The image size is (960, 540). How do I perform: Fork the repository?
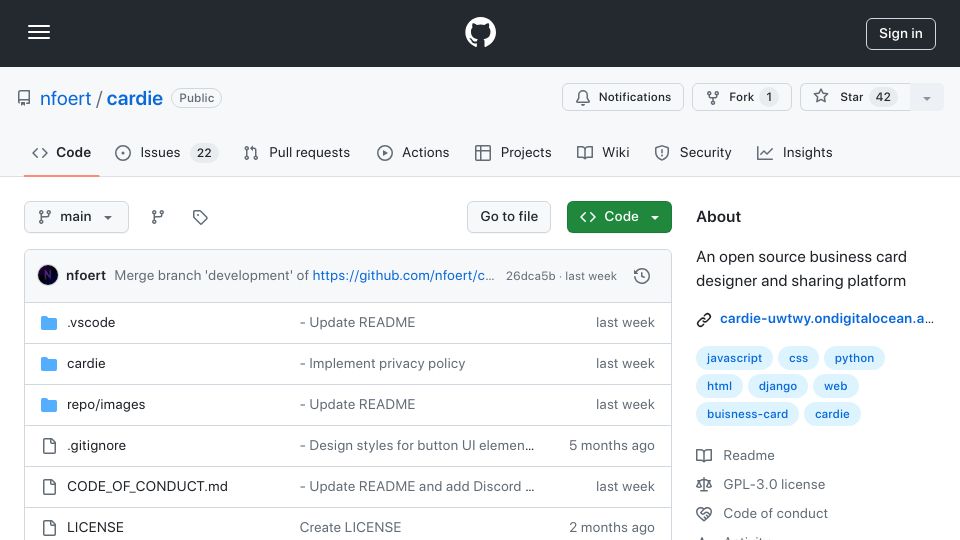[x=741, y=97]
